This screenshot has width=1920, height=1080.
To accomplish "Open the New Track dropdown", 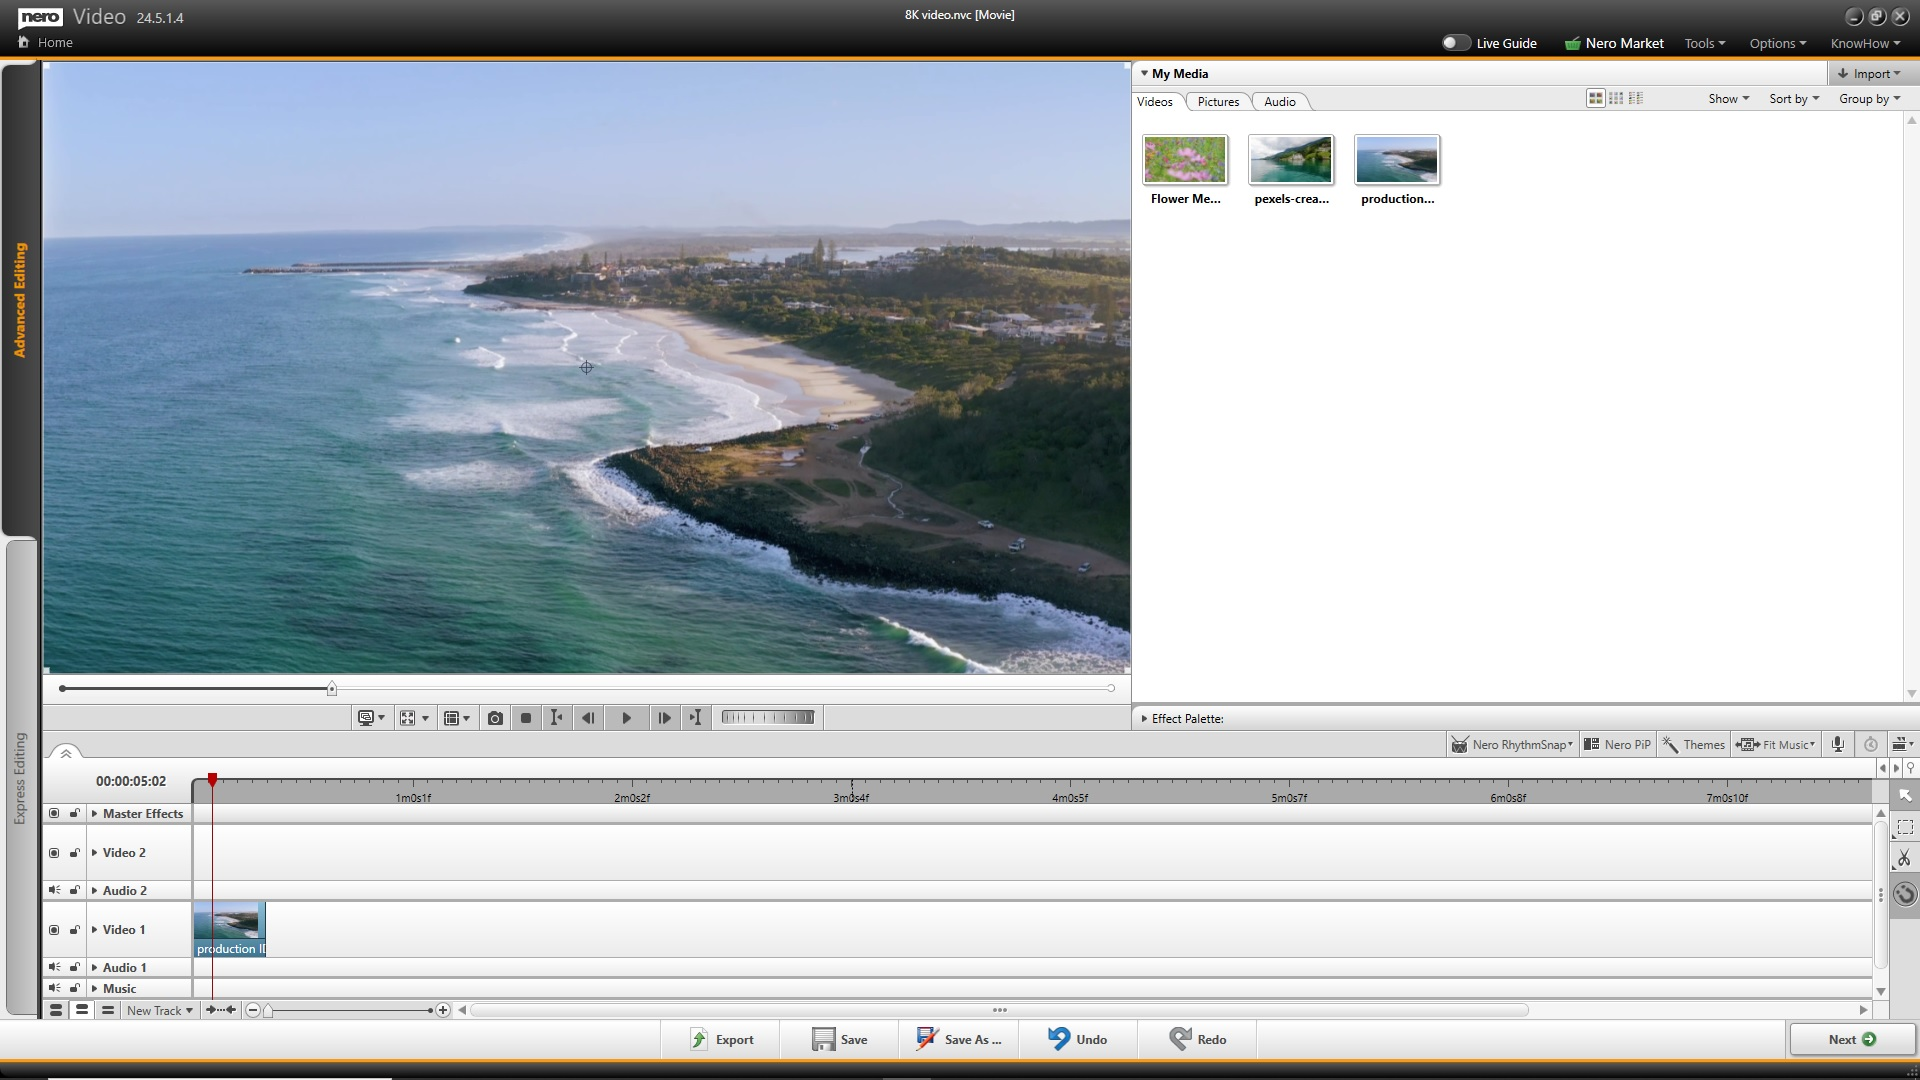I will [x=160, y=1010].
